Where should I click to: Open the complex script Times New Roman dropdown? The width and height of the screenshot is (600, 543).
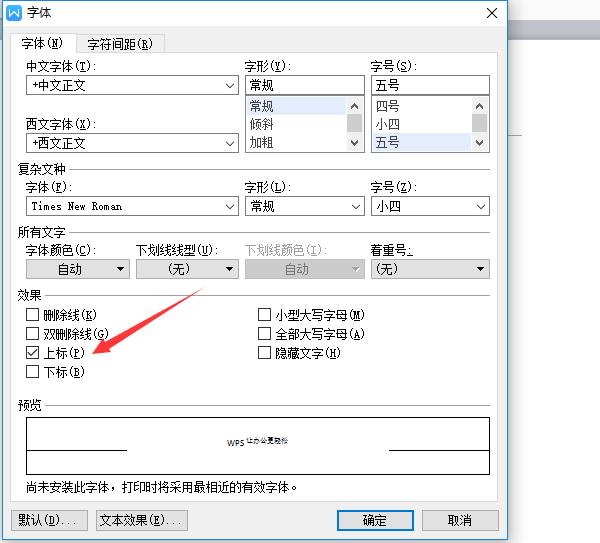tap(230, 206)
